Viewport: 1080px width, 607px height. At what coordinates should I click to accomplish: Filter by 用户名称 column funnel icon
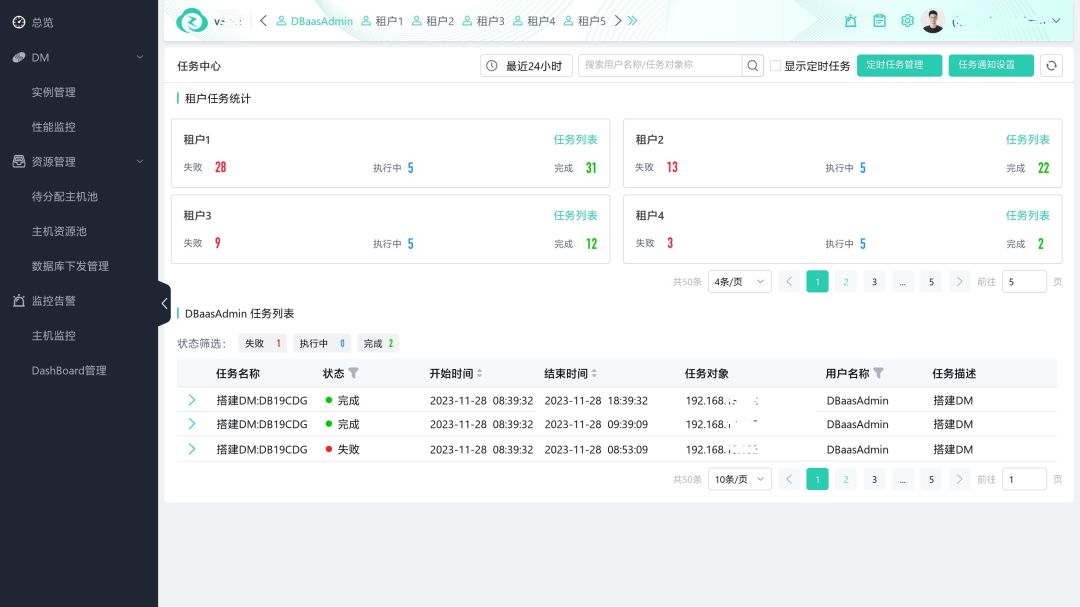click(x=878, y=373)
